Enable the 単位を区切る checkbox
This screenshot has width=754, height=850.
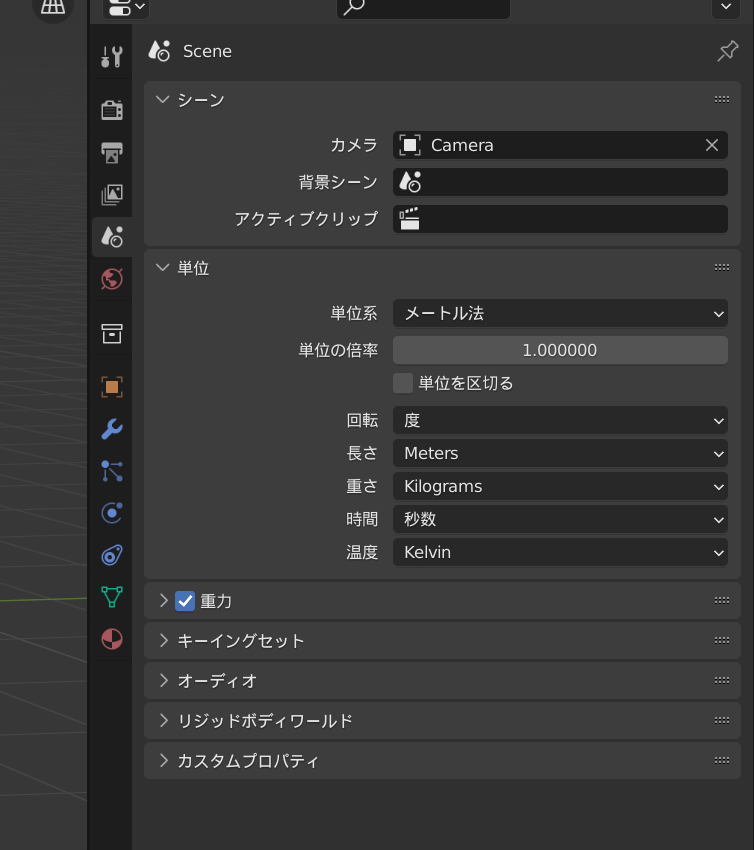[403, 383]
